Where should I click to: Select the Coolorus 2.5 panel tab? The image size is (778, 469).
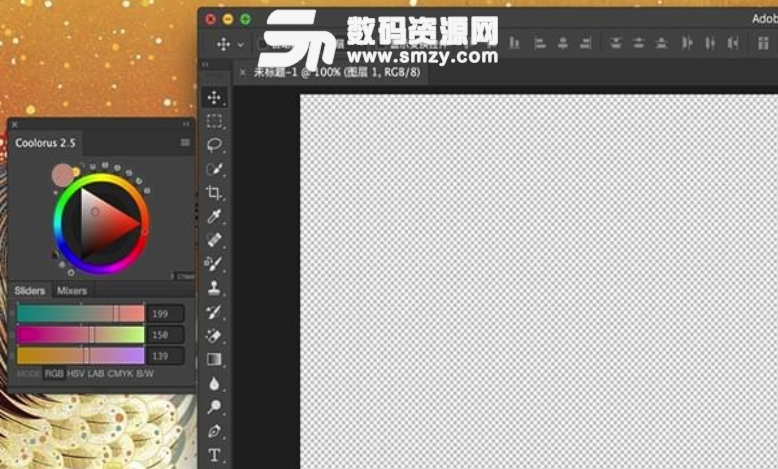(45, 143)
